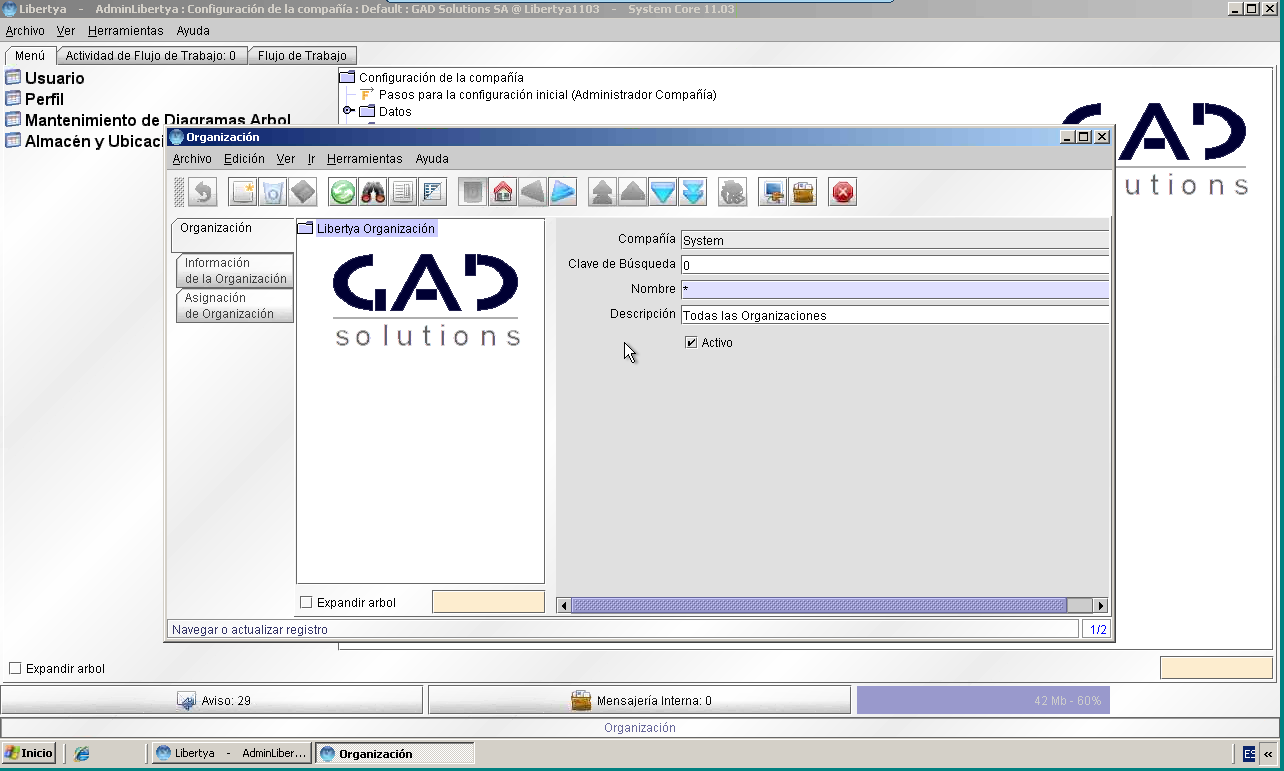
Task: Click the gray diamond save icon
Action: tap(303, 191)
